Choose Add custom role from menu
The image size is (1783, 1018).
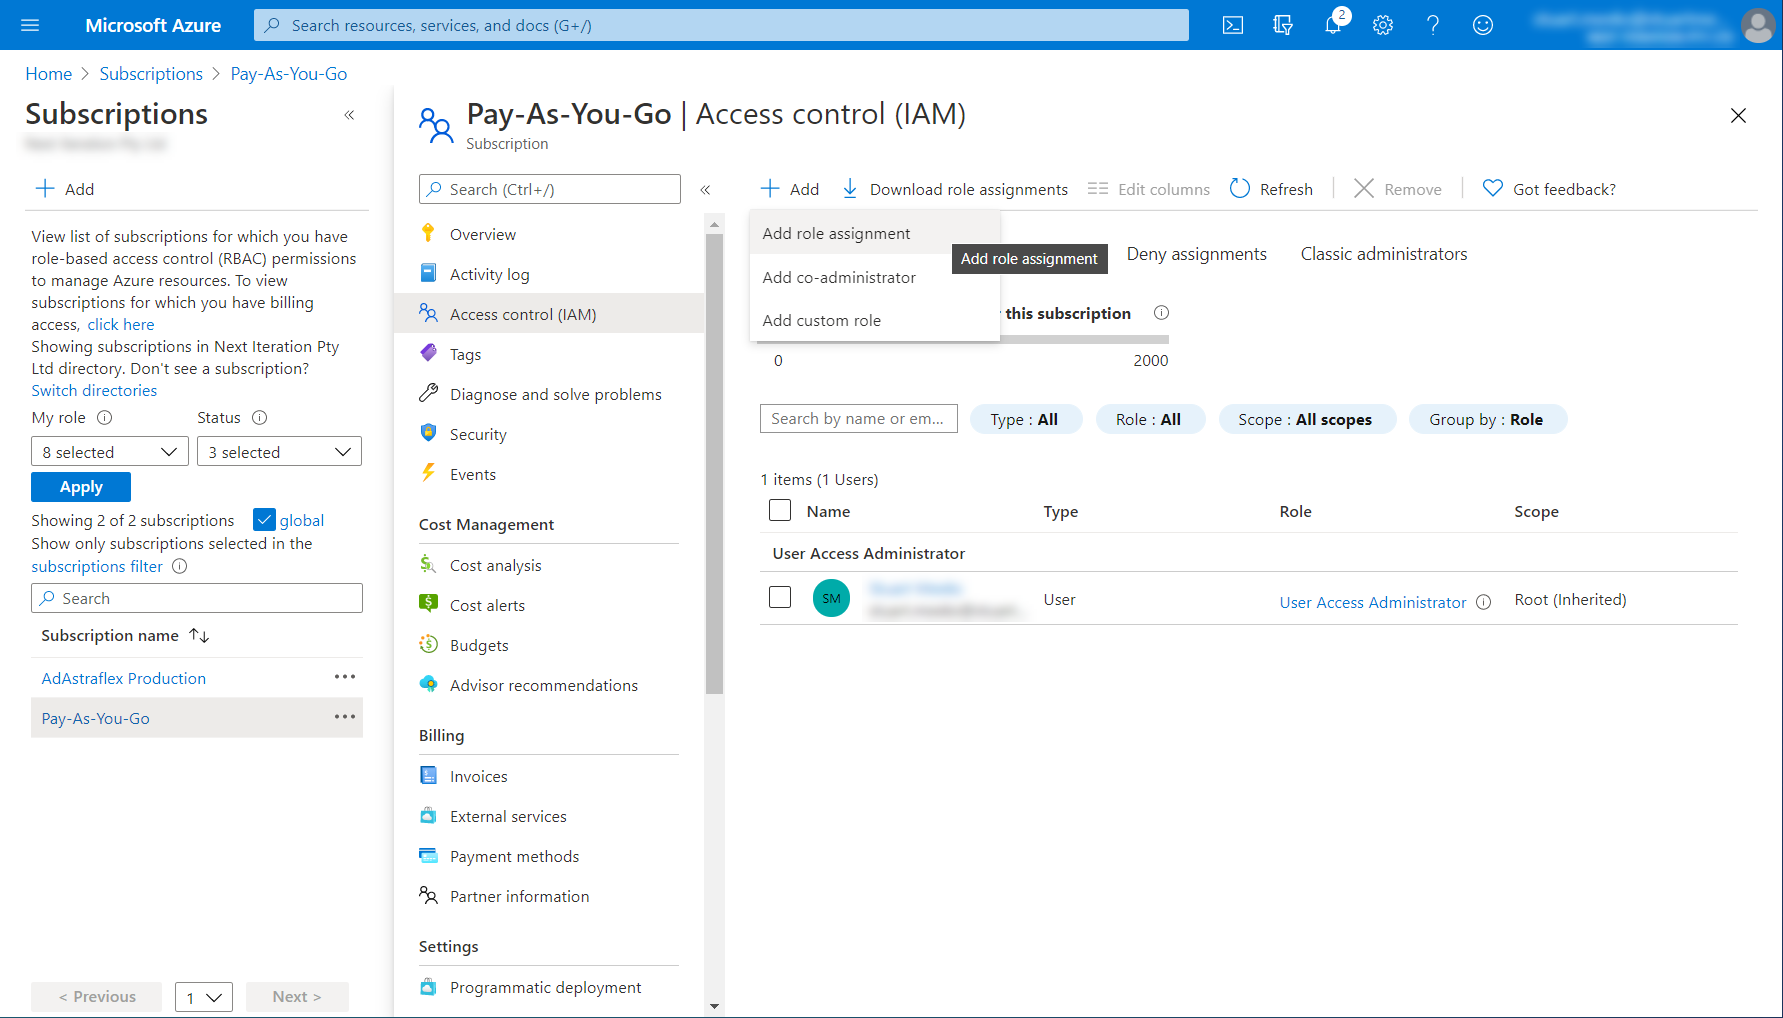[x=822, y=321]
